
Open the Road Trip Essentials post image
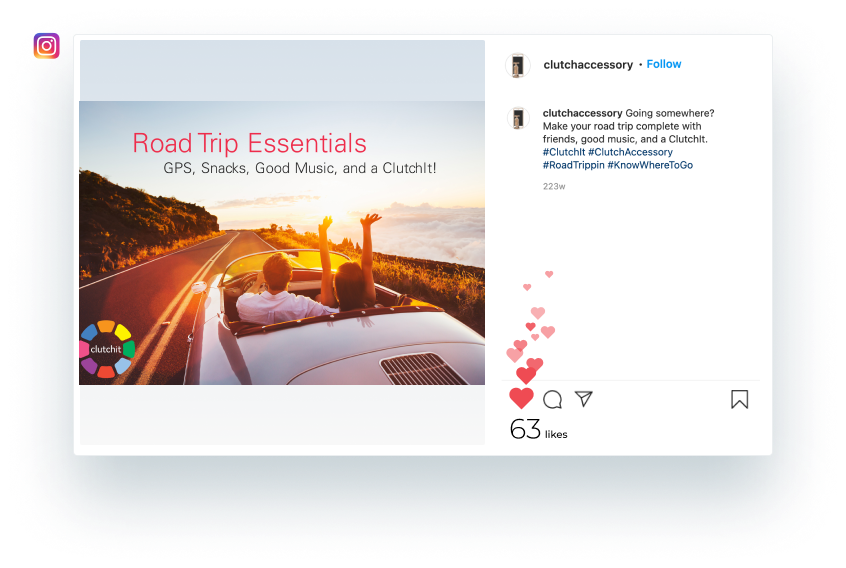tap(282, 243)
